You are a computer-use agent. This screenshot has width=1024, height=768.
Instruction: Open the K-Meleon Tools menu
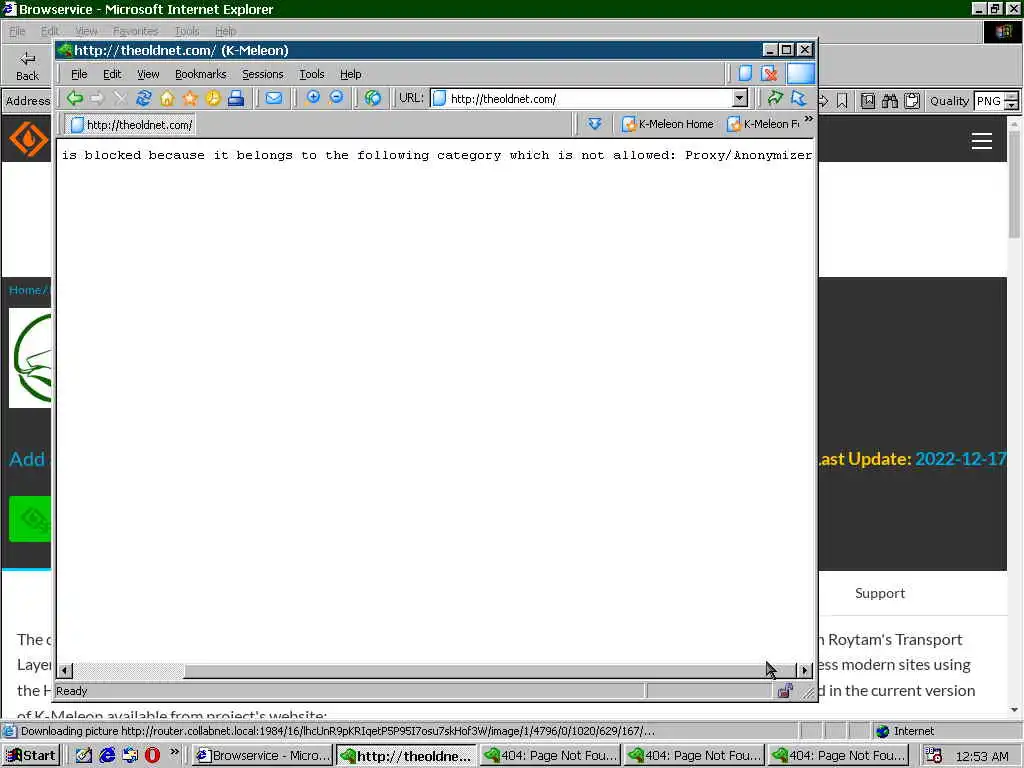tap(312, 74)
